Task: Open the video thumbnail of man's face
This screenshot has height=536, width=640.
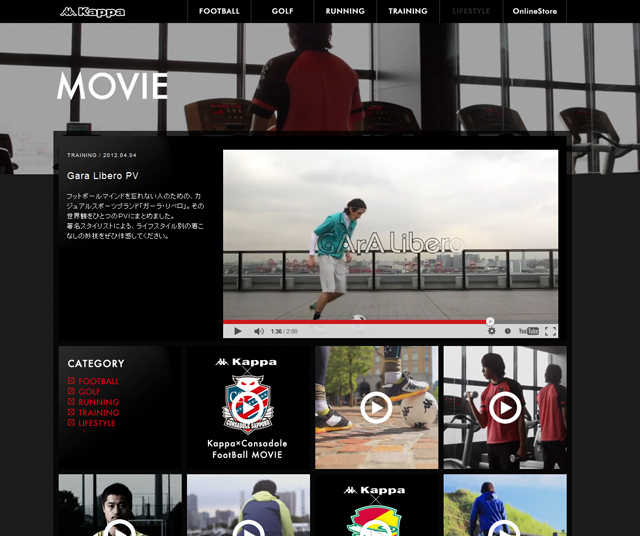Action: click(x=120, y=505)
